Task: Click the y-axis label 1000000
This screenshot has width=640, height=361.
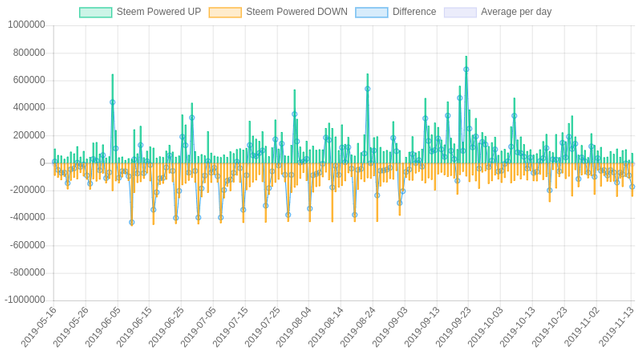Action: [x=26, y=25]
